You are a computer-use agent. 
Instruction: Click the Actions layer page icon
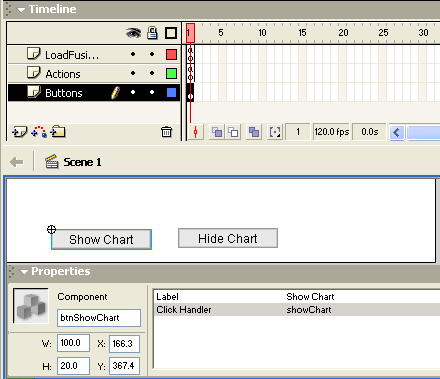[x=33, y=73]
